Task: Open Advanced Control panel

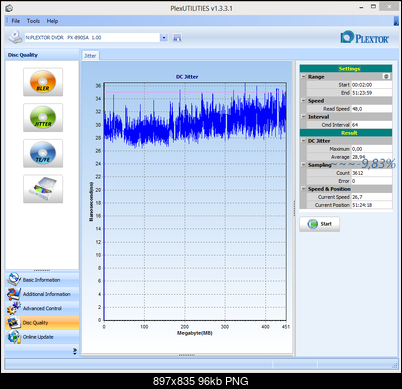Action: click(42, 308)
